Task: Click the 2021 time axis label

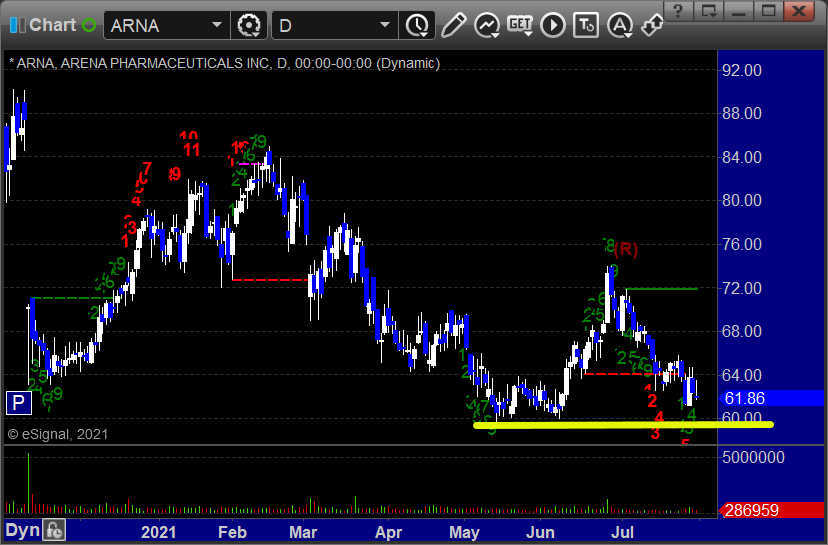Action: click(x=158, y=532)
